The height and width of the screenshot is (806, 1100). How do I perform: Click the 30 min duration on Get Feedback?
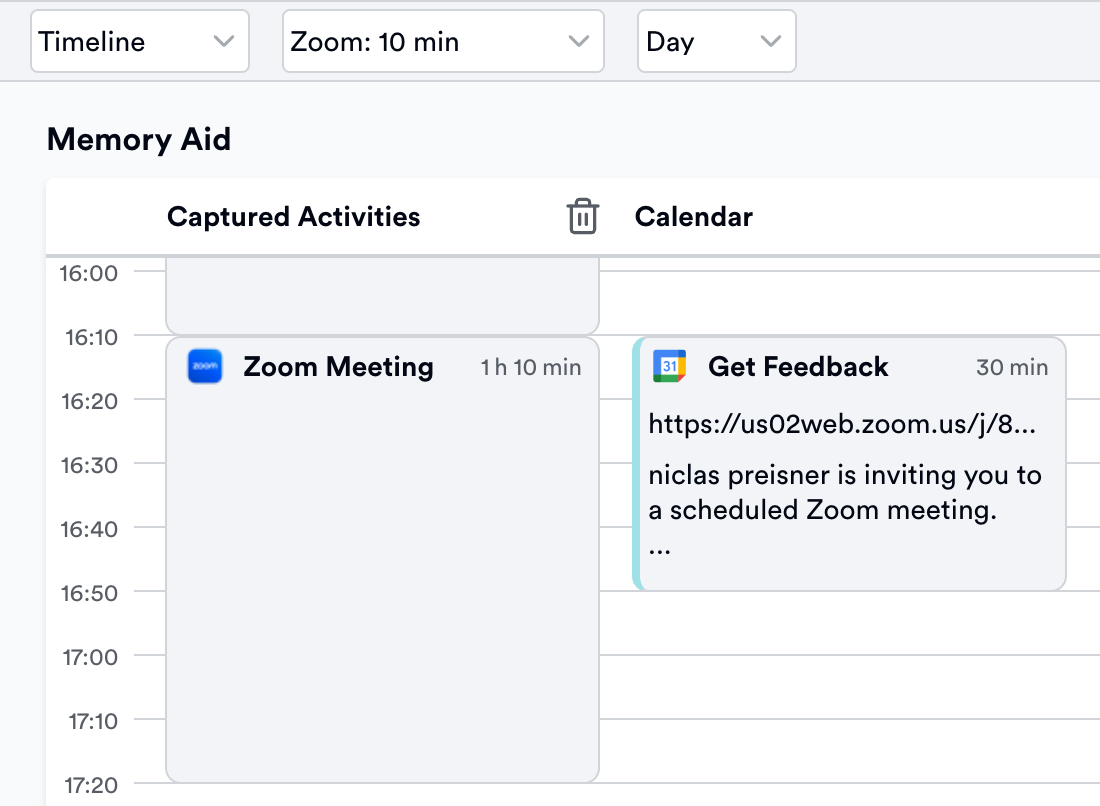coord(1012,367)
